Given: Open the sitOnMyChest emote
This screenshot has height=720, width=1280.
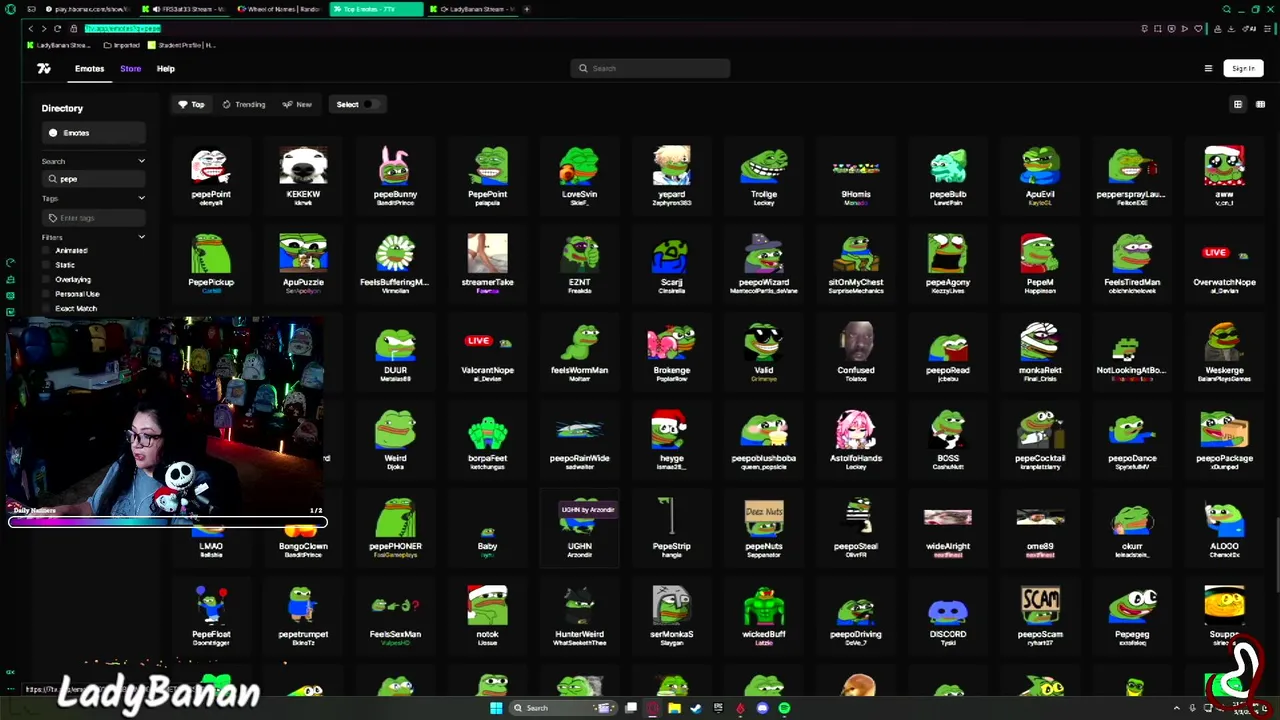Looking at the screenshot, I should click(x=856, y=264).
